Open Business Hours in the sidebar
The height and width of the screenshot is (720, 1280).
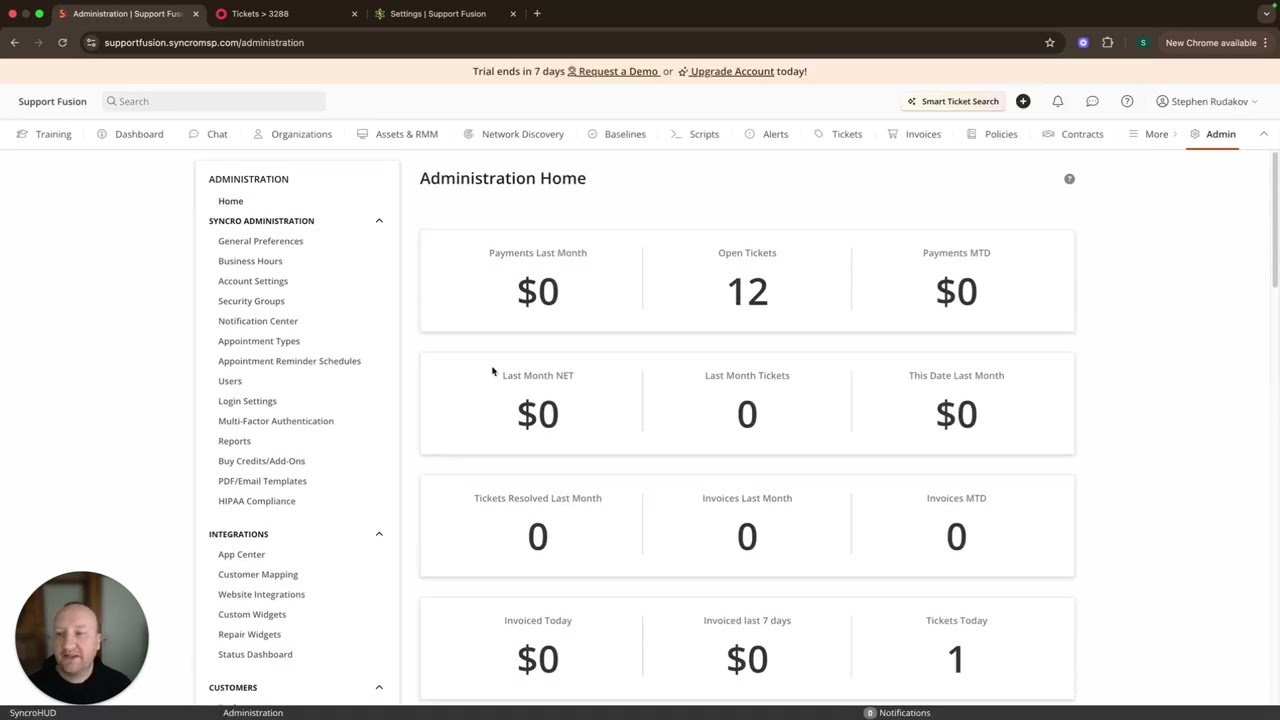point(250,261)
